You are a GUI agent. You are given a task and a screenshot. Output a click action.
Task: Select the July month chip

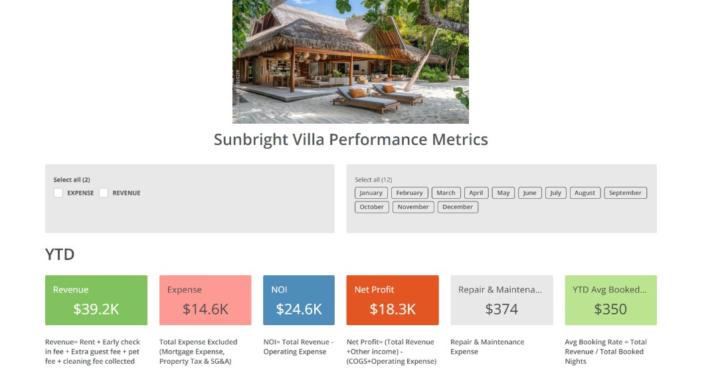coord(556,193)
